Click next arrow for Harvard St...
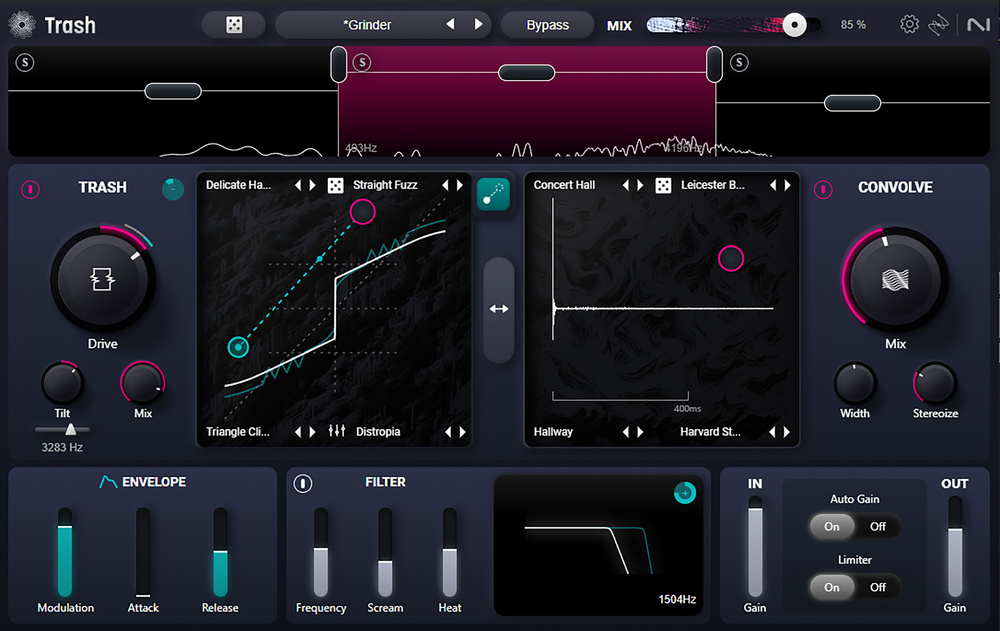 click(787, 432)
